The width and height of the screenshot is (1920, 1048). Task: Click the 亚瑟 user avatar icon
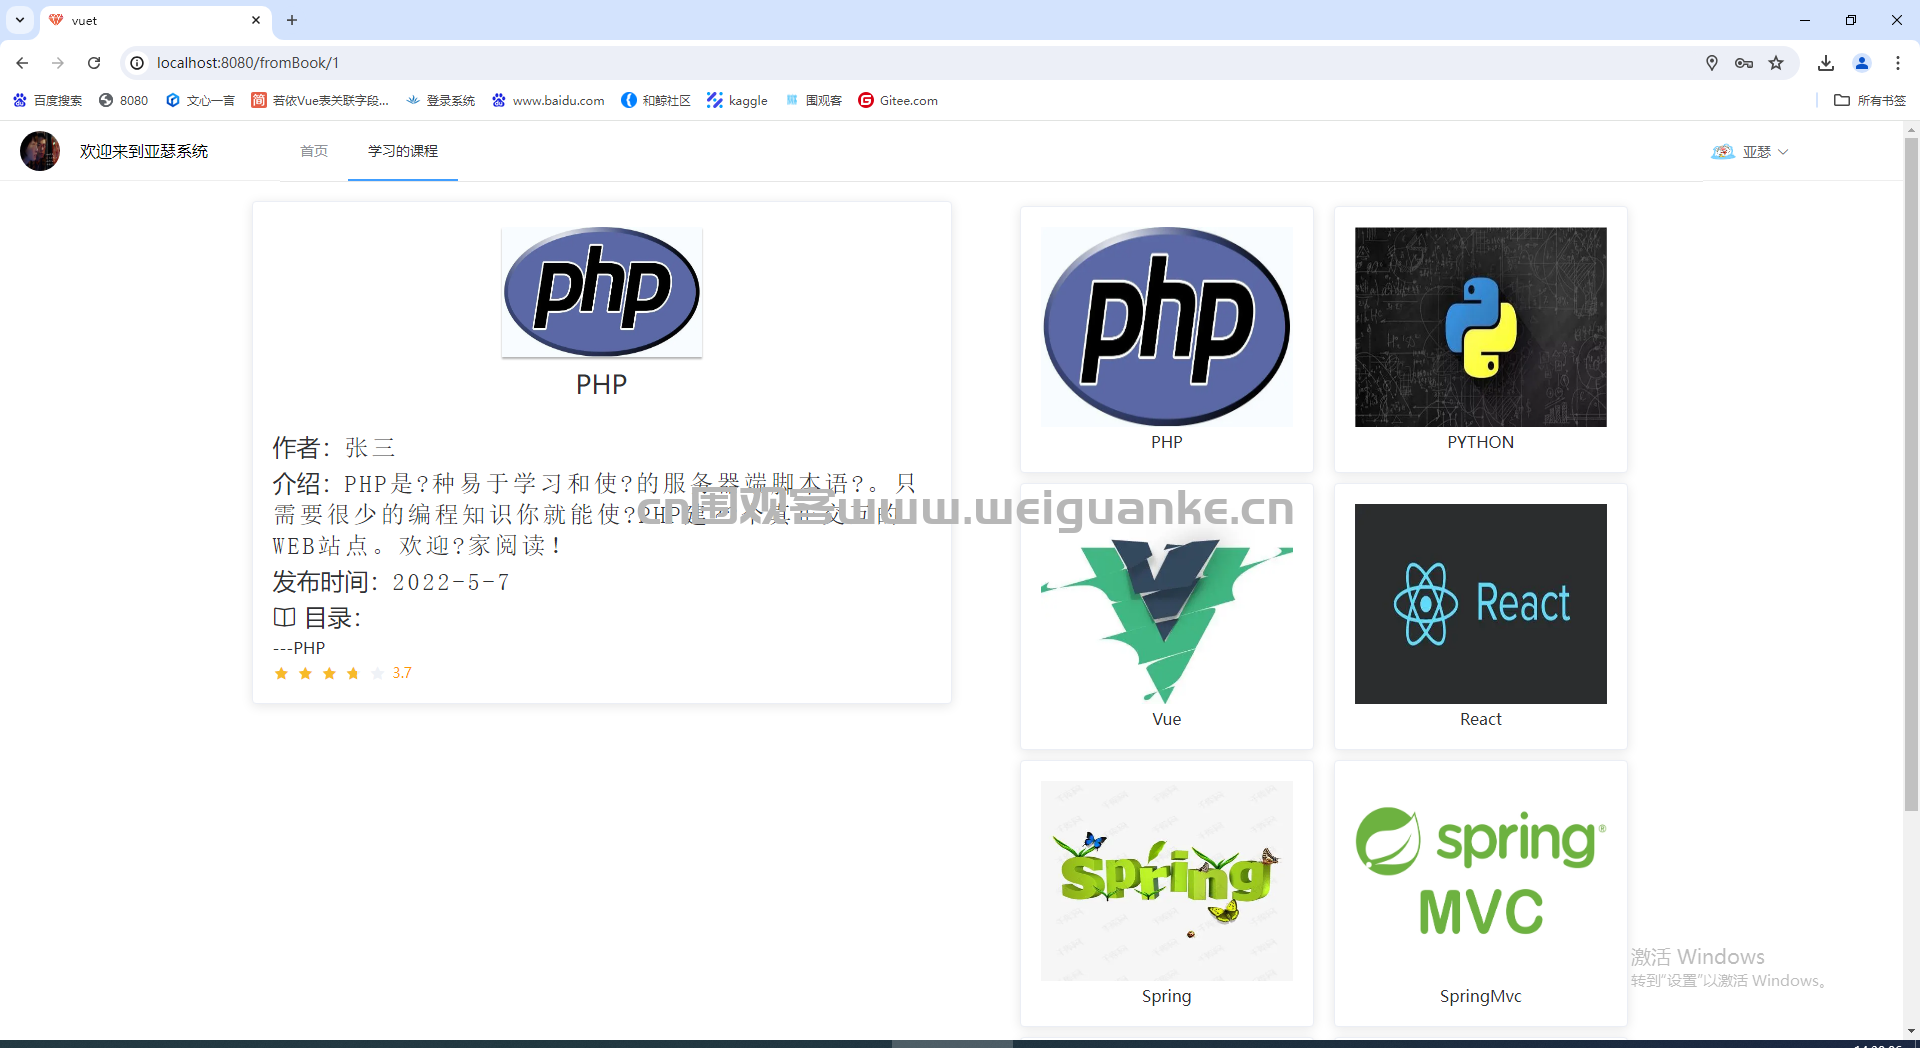point(1722,152)
